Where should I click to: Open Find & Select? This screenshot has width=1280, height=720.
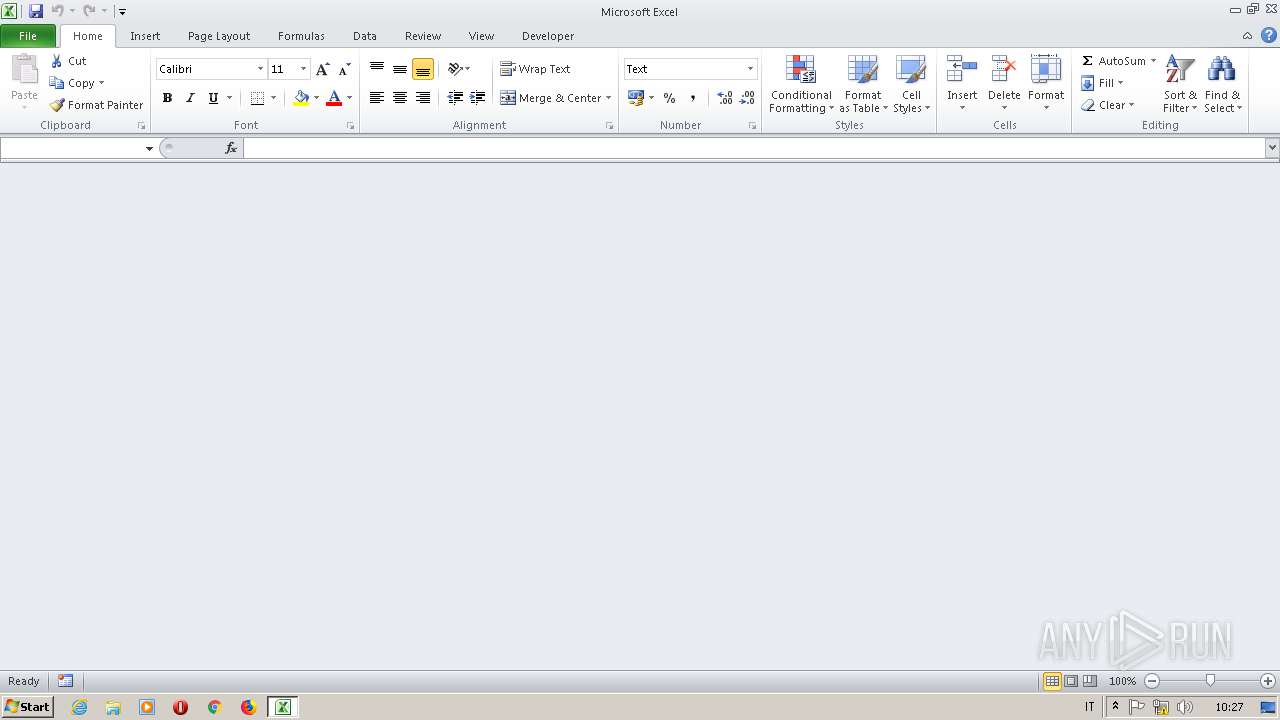(x=1222, y=85)
